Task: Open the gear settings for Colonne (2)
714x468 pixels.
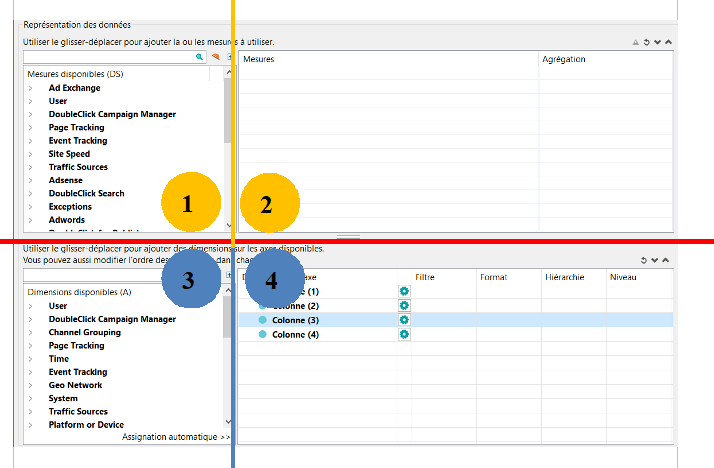Action: pos(404,305)
